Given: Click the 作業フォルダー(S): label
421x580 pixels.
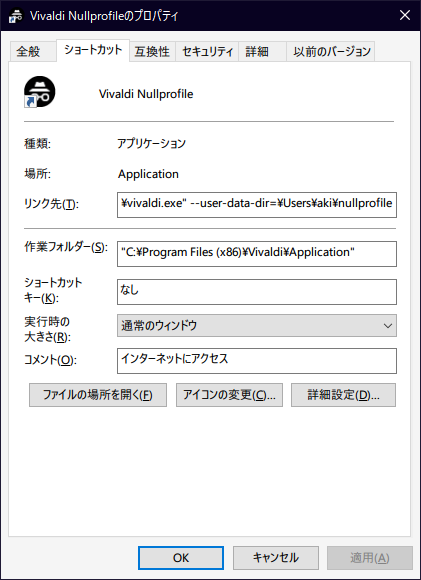Looking at the screenshot, I should (66, 247).
